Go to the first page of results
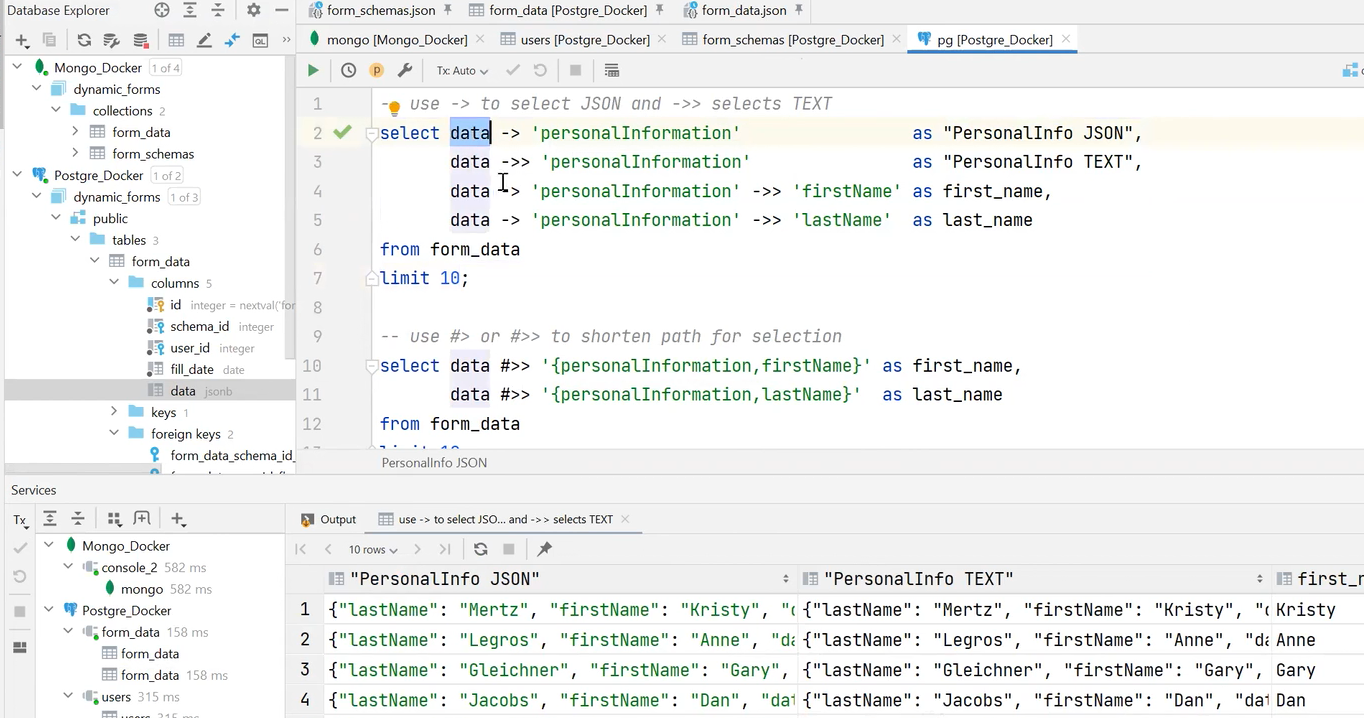1364x718 pixels. [x=300, y=548]
